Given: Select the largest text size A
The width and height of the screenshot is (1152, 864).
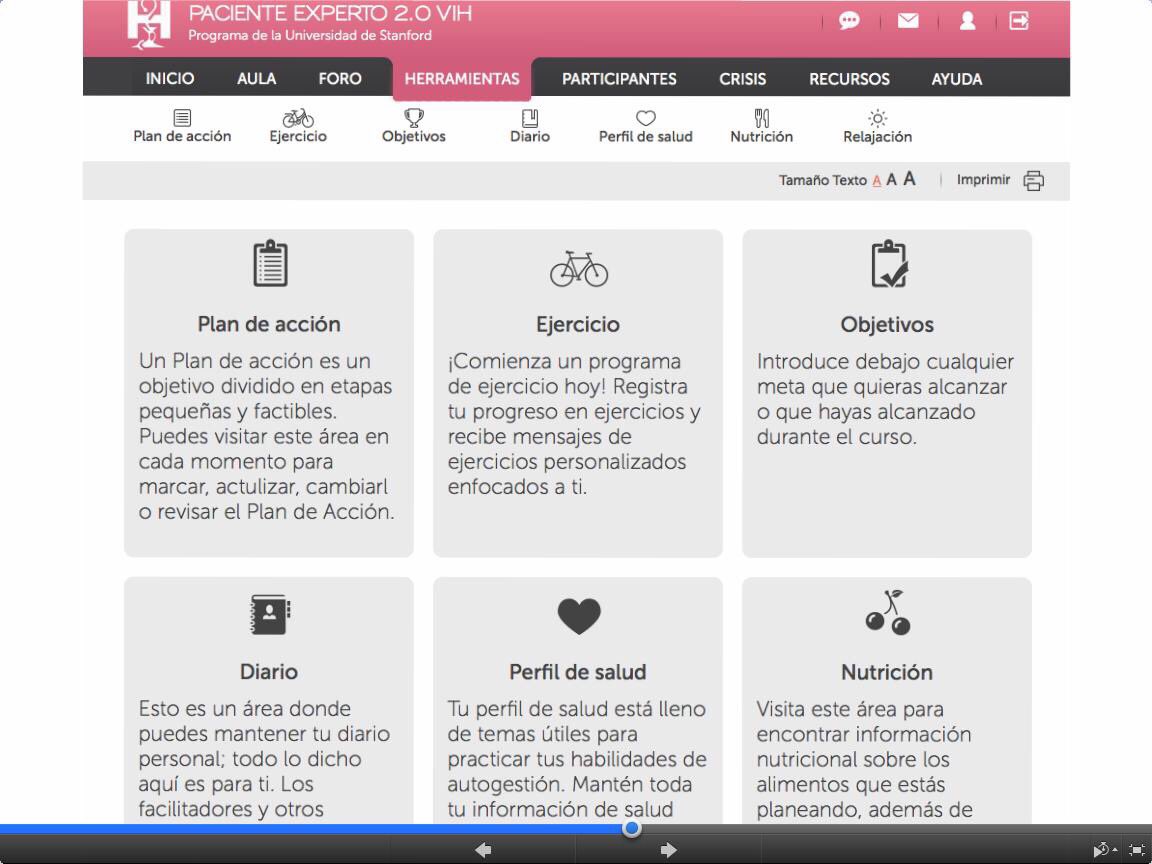Looking at the screenshot, I should pos(910,179).
